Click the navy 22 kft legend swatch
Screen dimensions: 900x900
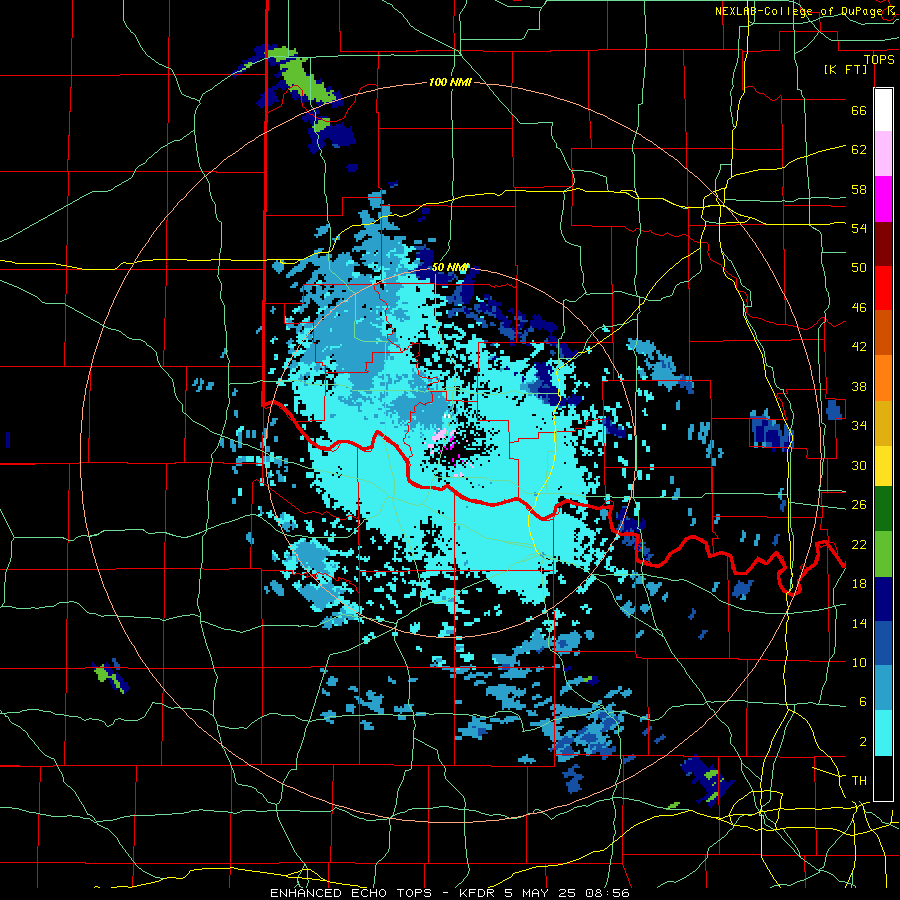click(x=883, y=599)
